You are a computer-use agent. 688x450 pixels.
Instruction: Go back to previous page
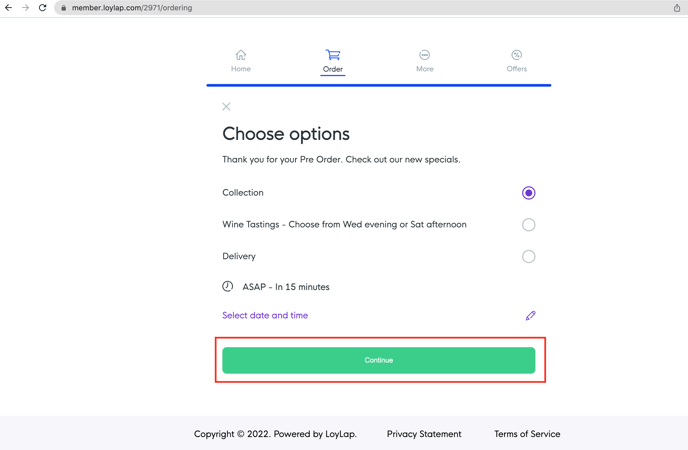click(9, 8)
